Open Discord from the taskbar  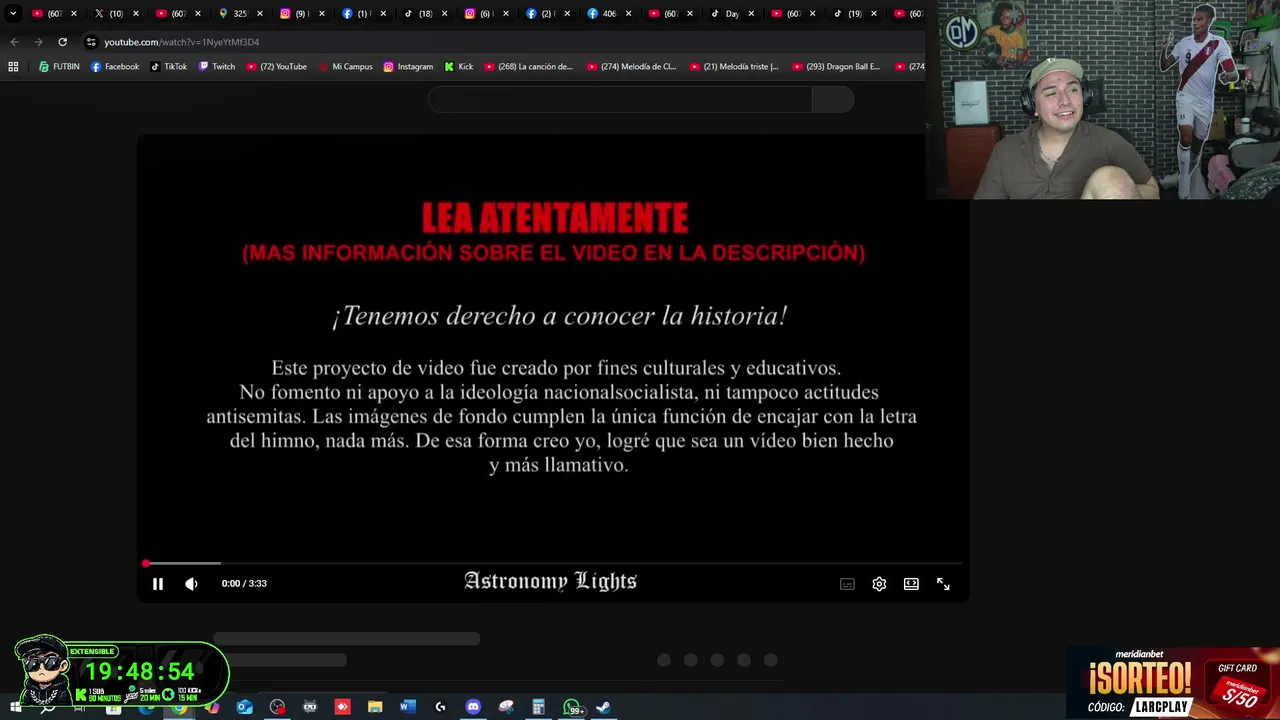(473, 707)
